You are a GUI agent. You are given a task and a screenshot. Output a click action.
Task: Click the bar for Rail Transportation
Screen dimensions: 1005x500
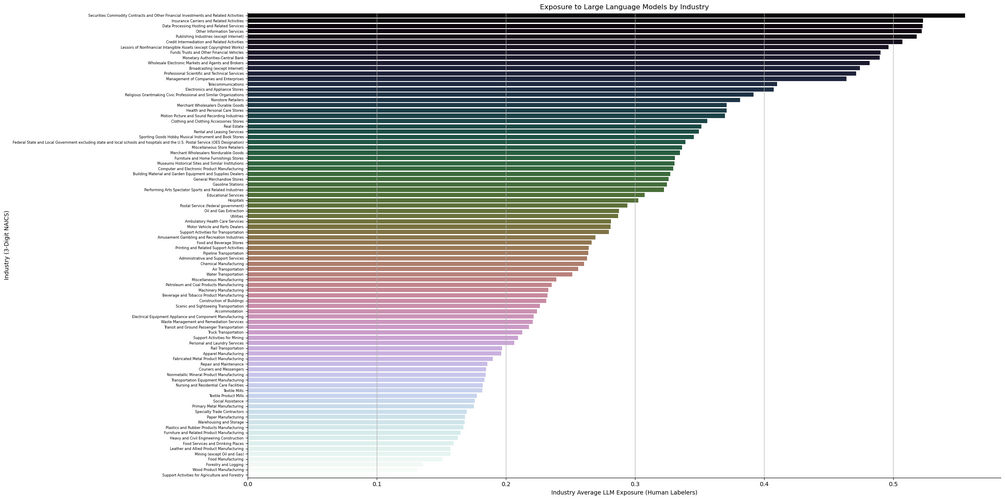click(x=374, y=348)
